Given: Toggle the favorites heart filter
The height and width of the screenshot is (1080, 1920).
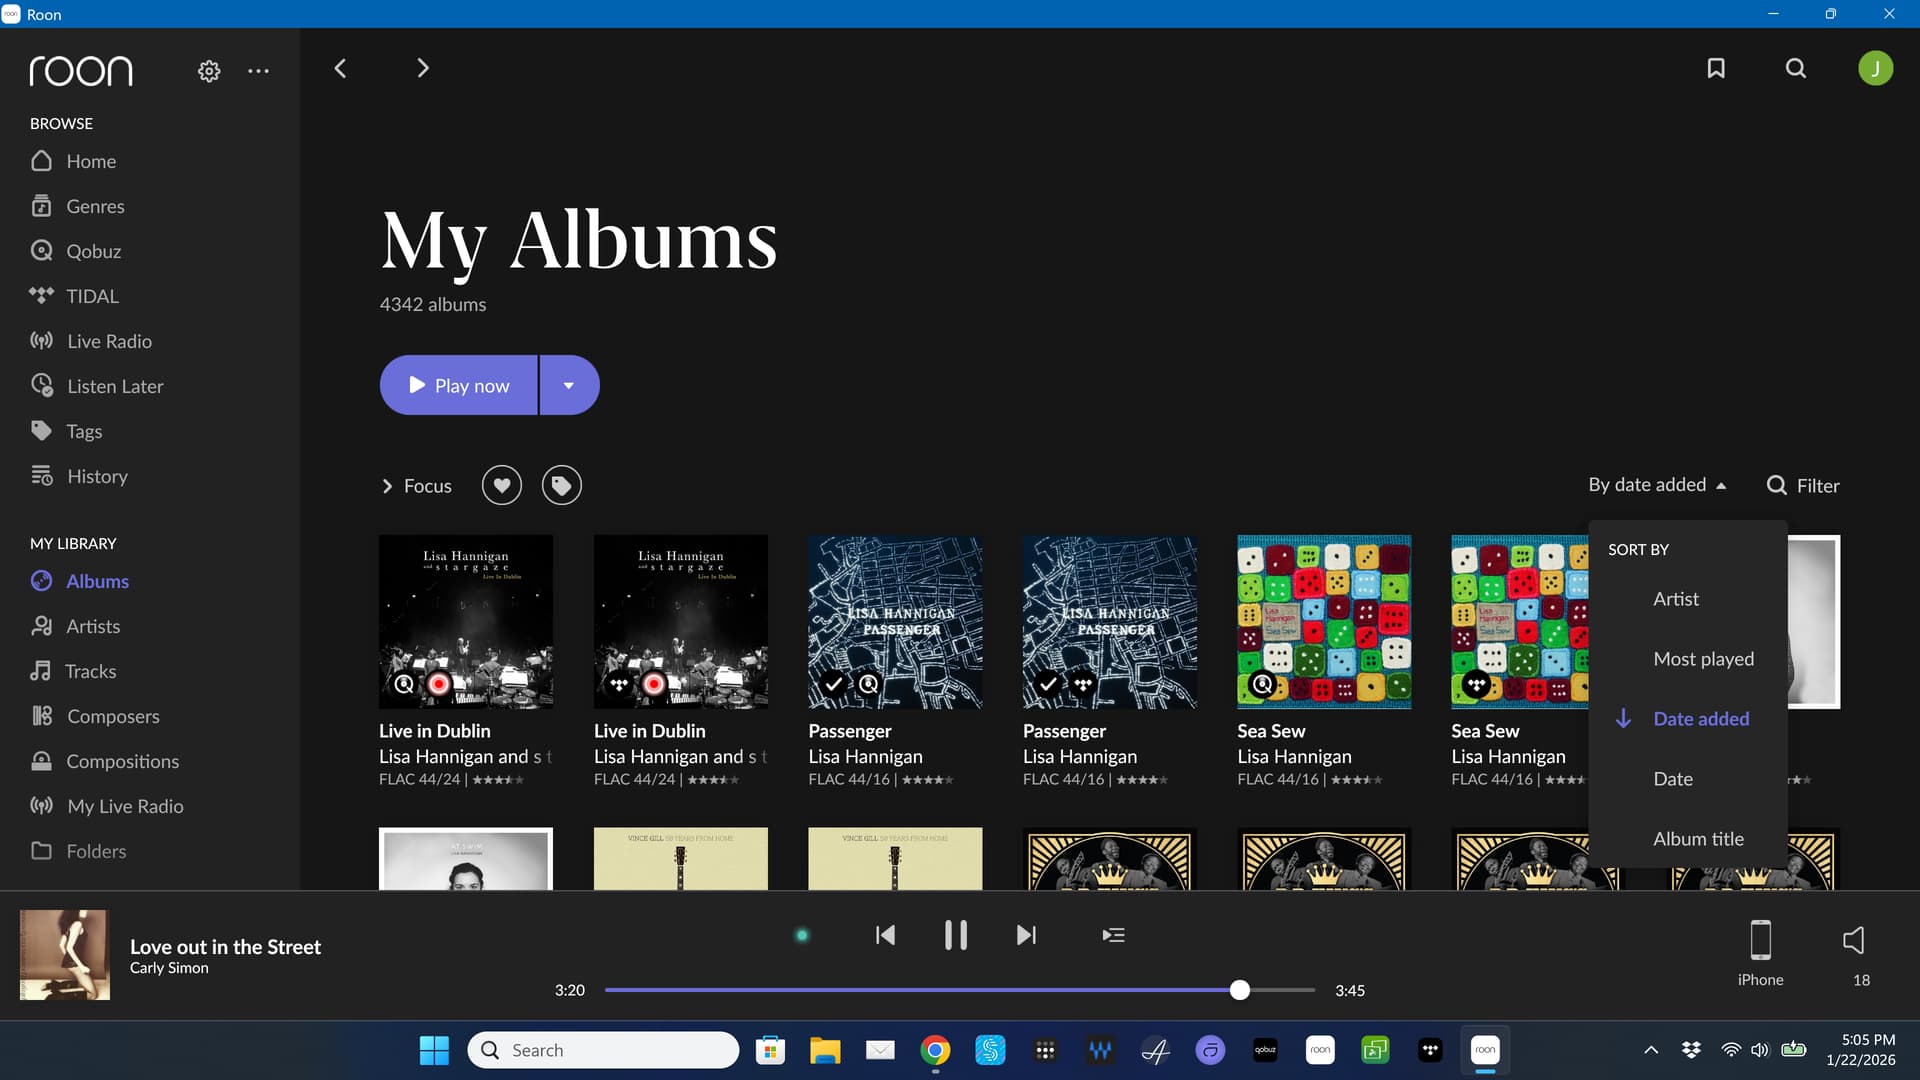Looking at the screenshot, I should point(502,486).
